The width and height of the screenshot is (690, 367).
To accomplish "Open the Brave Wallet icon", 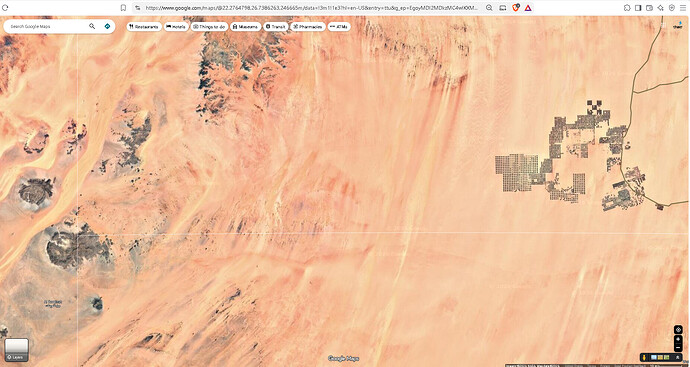I will pyautogui.click(x=650, y=8).
